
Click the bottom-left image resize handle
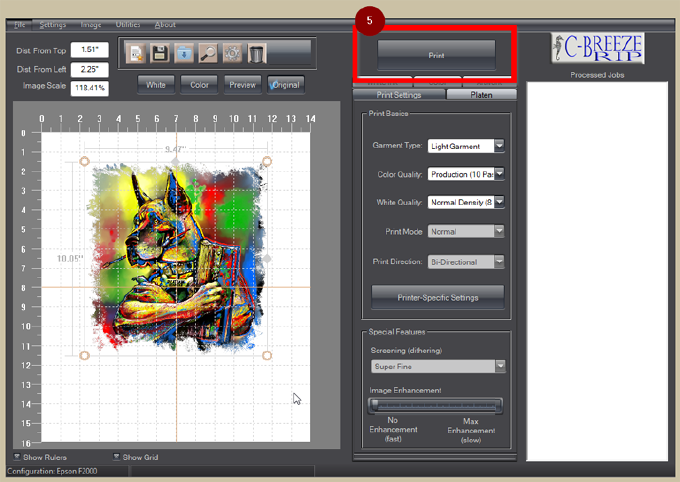tap(85, 355)
